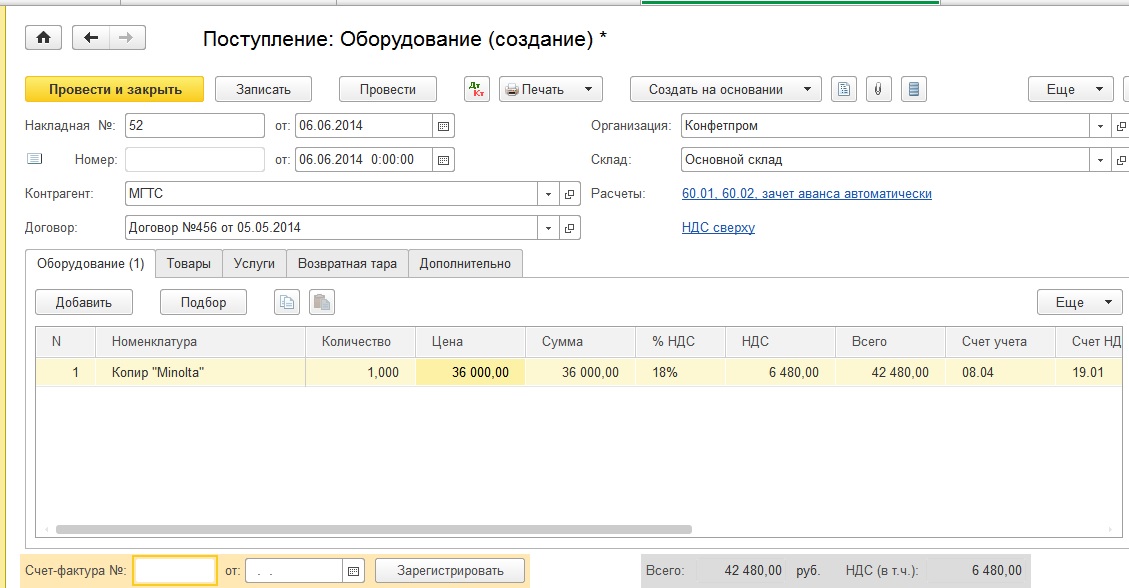Open the НДС сверху link
1129x588 pixels.
(x=718, y=228)
